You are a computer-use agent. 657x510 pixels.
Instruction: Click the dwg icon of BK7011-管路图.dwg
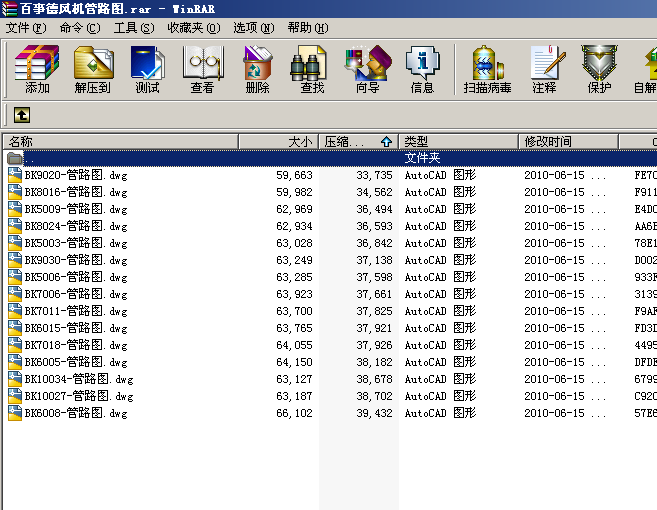coord(15,311)
